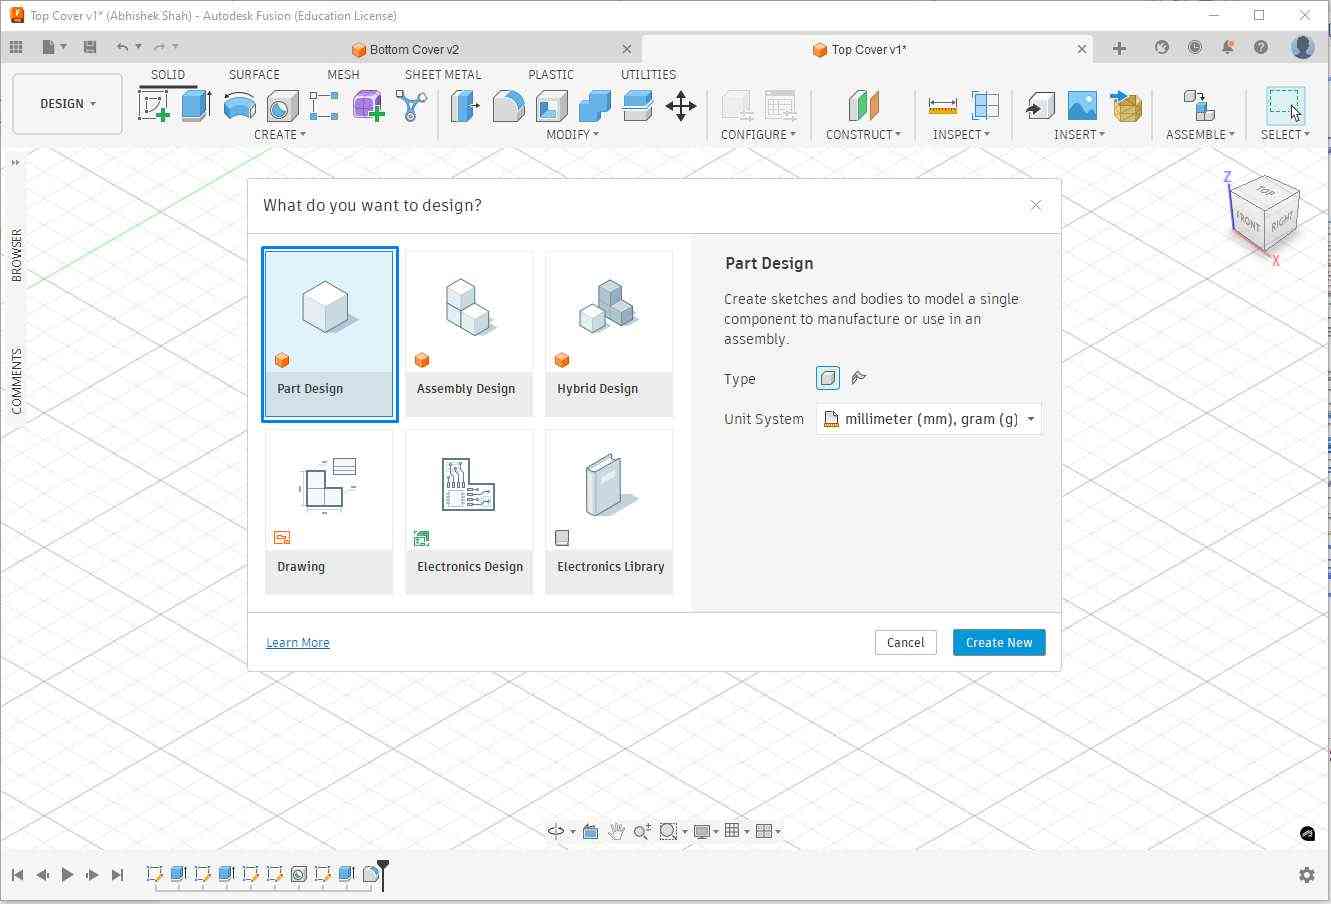
Task: Choose the Shell tool
Action: click(551, 105)
